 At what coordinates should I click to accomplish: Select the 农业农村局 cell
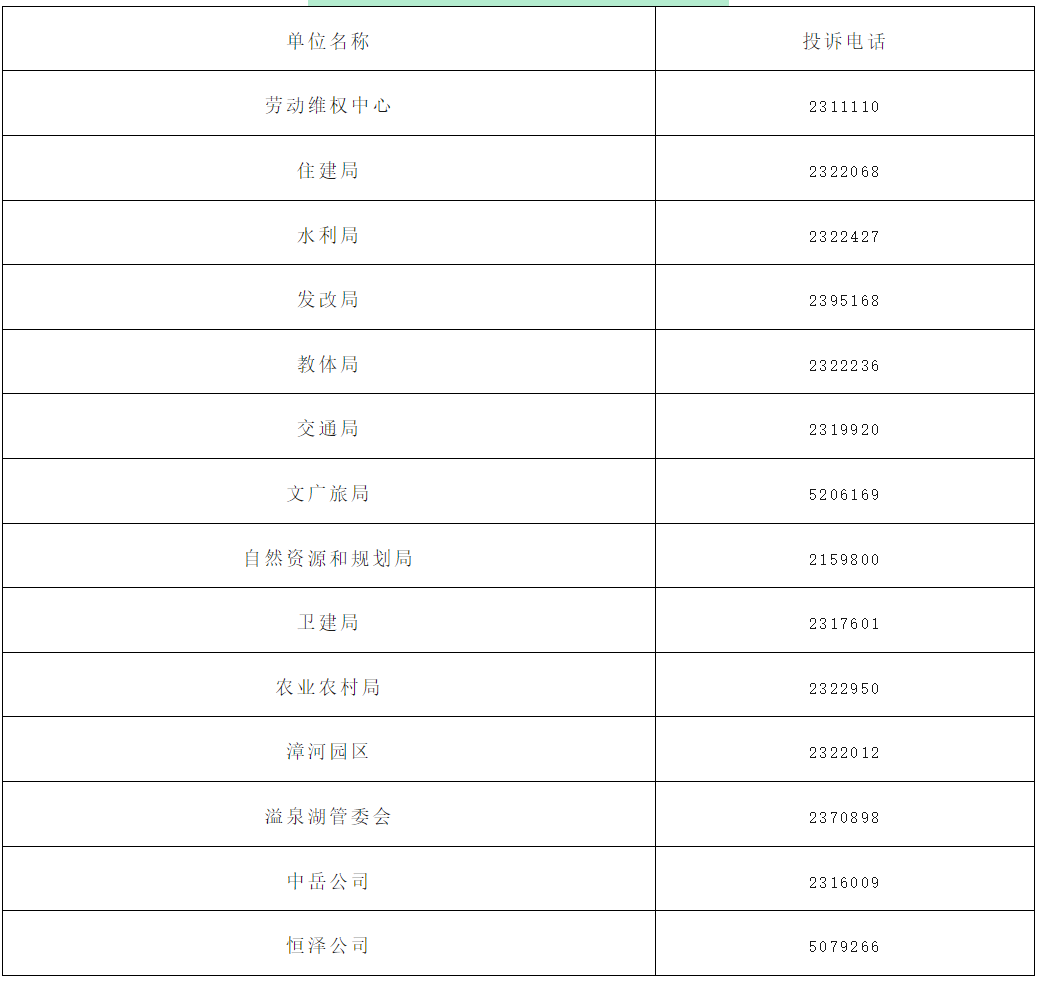328,687
